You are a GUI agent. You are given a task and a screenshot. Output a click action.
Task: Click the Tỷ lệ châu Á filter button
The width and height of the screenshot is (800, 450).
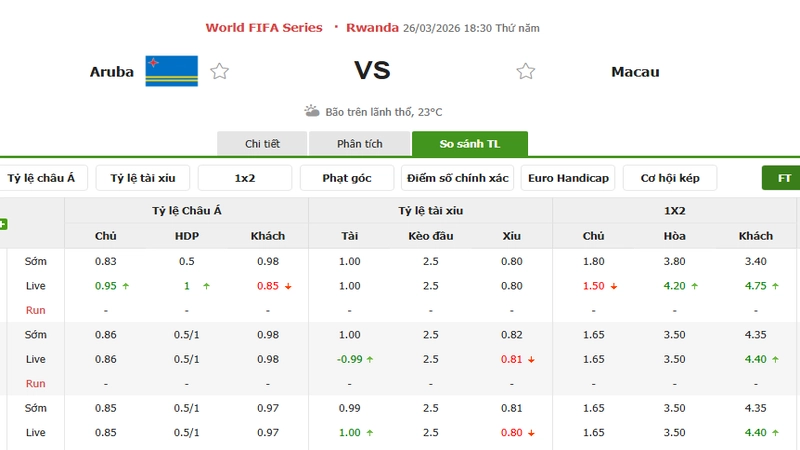(42, 178)
